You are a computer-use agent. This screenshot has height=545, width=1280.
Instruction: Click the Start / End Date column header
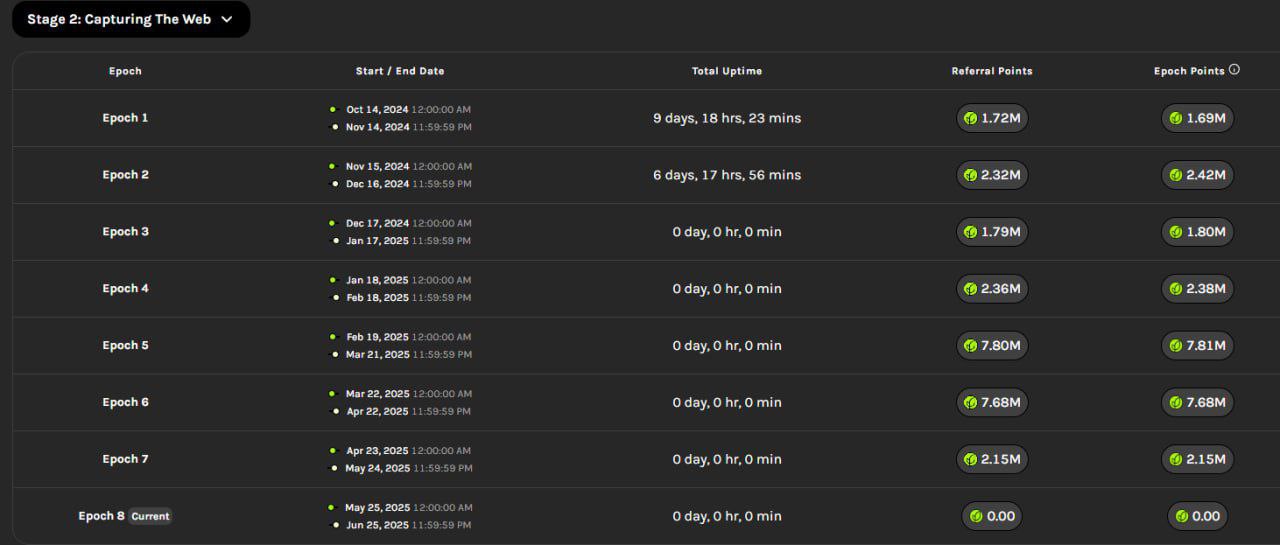click(x=400, y=71)
